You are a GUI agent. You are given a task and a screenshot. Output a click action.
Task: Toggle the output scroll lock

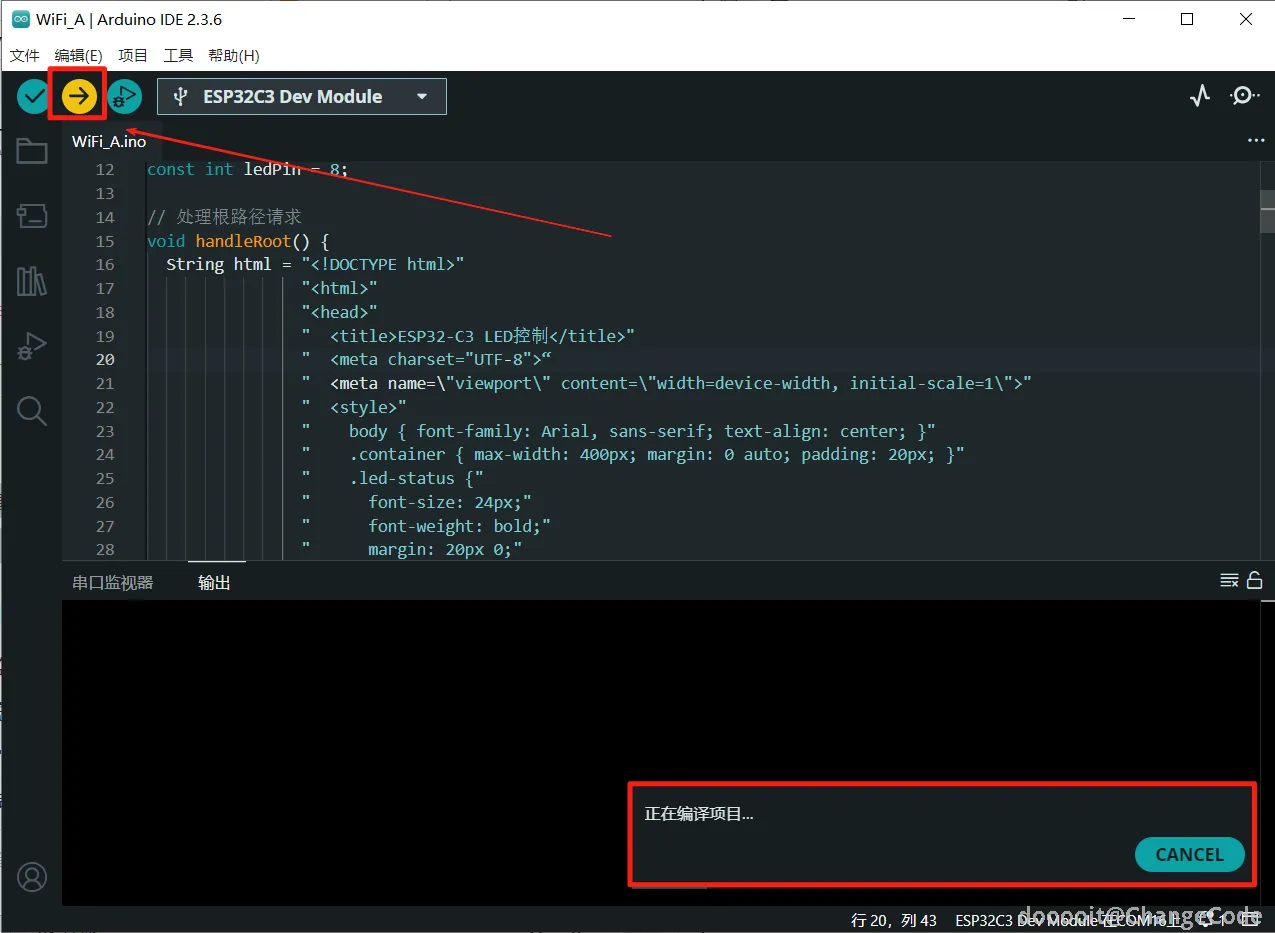1254,581
